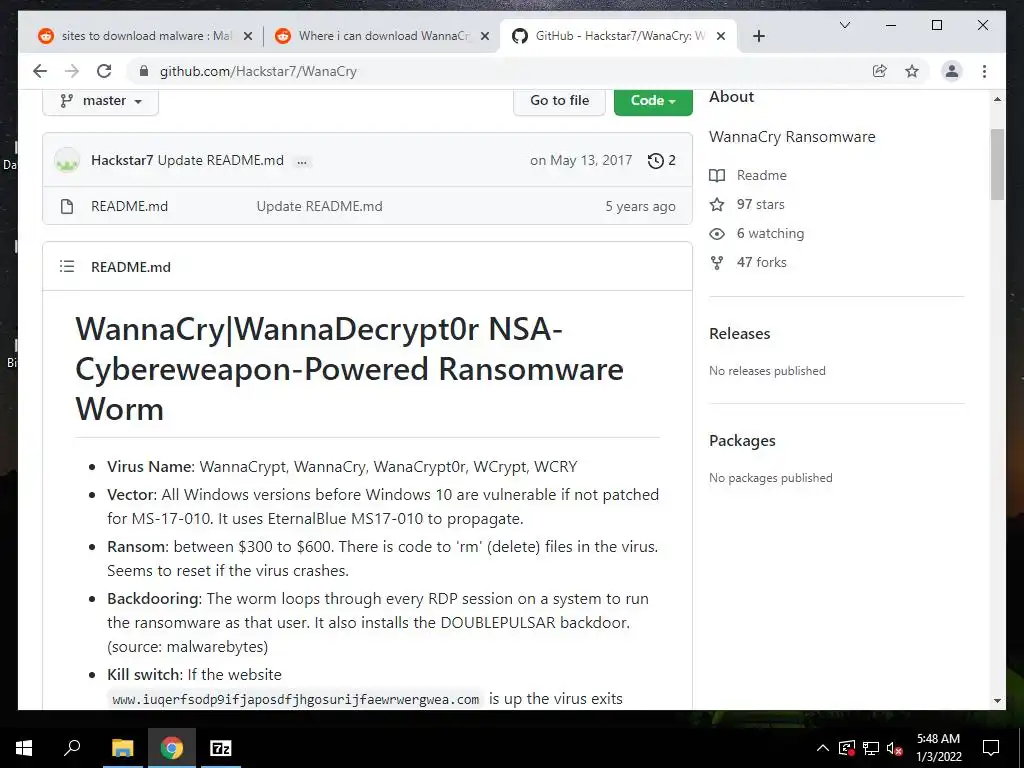Click the Releases heading link

pyautogui.click(x=739, y=334)
